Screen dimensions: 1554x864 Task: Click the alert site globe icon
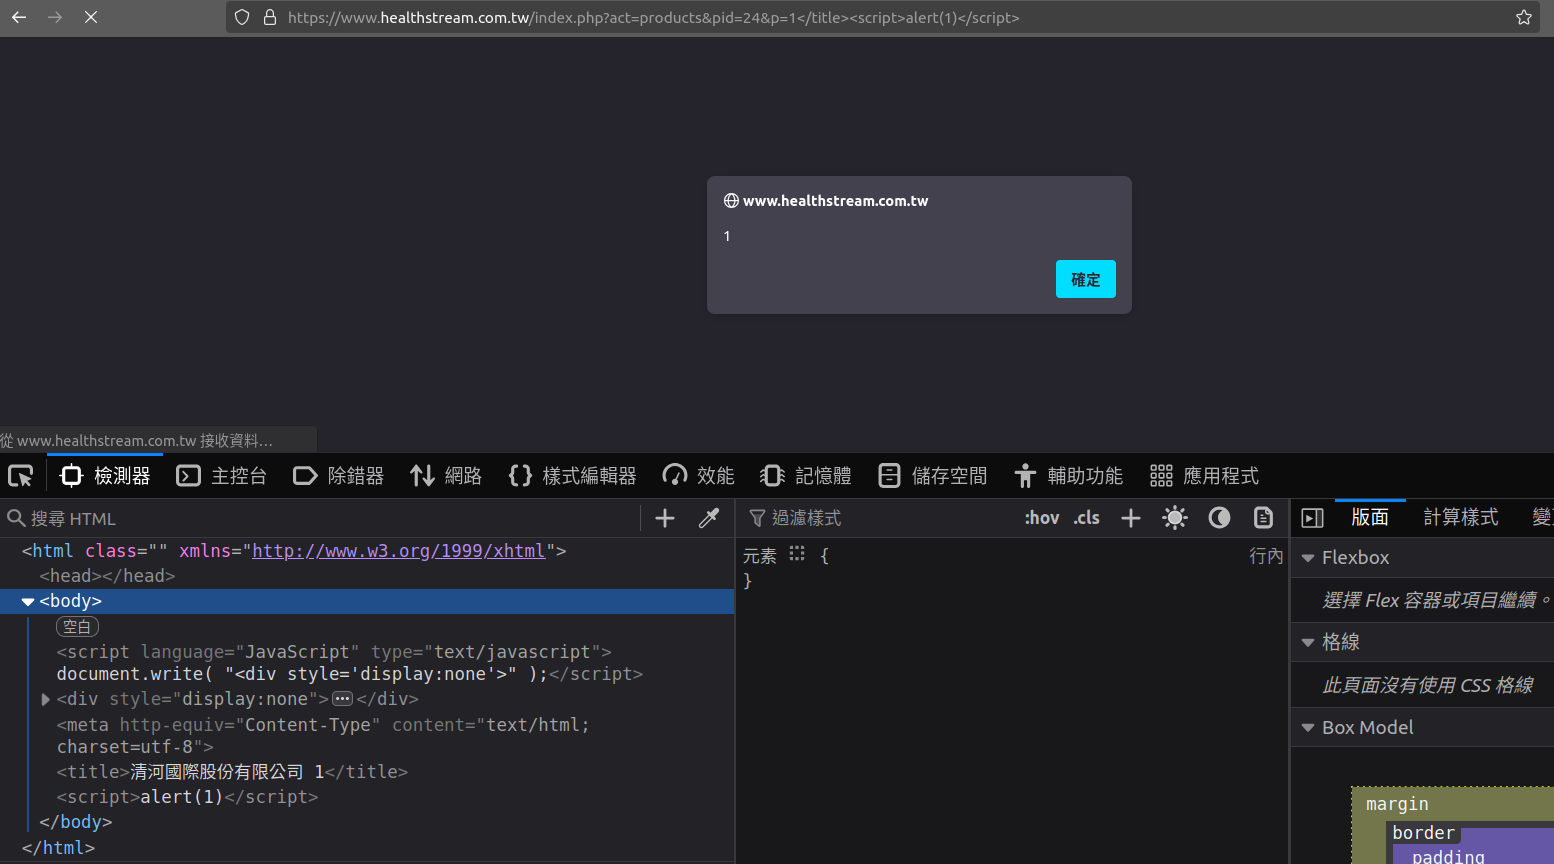point(731,201)
